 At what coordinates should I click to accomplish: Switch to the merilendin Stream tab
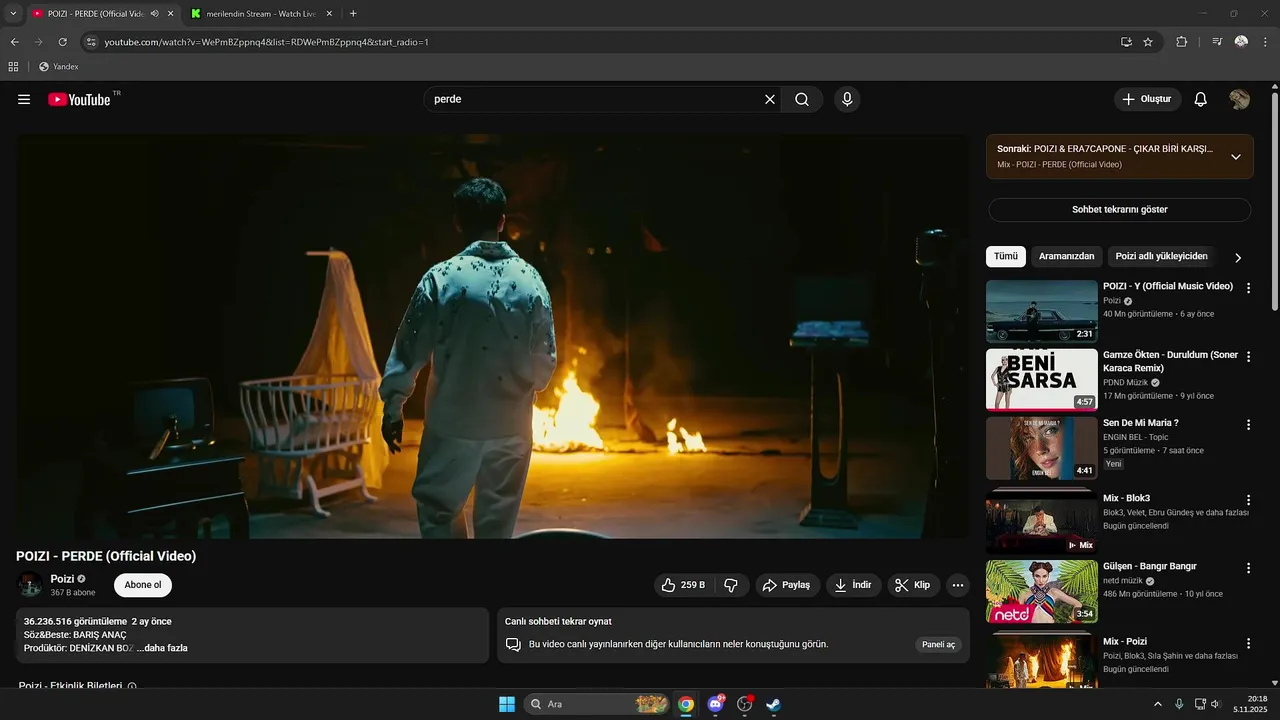(262, 14)
